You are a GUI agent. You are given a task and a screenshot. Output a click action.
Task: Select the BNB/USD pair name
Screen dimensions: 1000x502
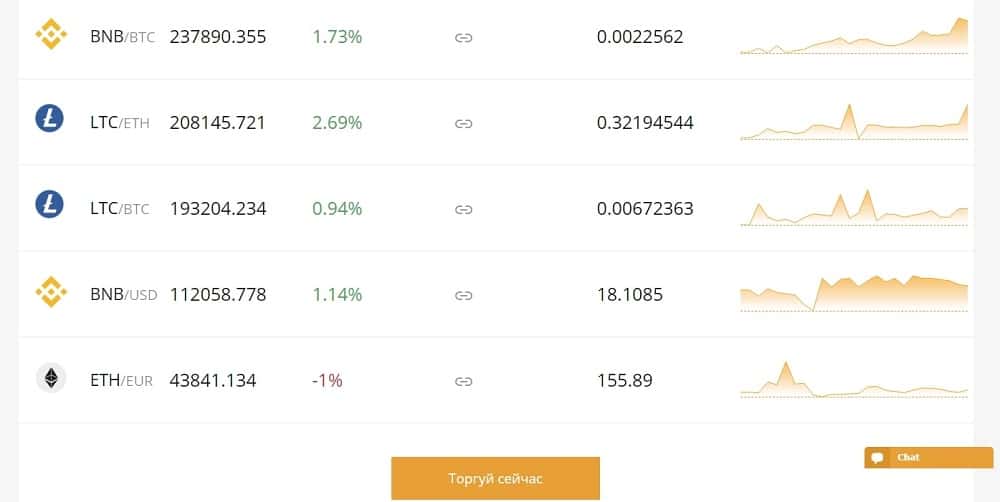pyautogui.click(x=123, y=295)
